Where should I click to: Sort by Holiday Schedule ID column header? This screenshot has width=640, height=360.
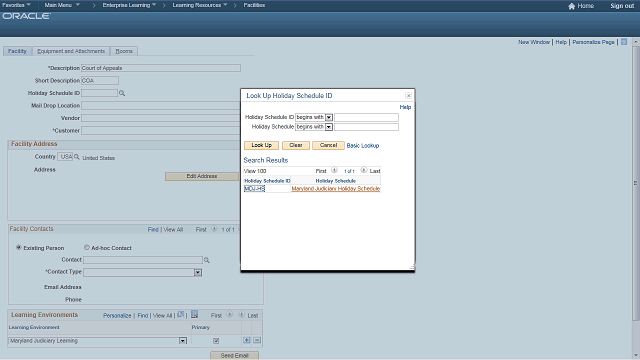[267, 181]
